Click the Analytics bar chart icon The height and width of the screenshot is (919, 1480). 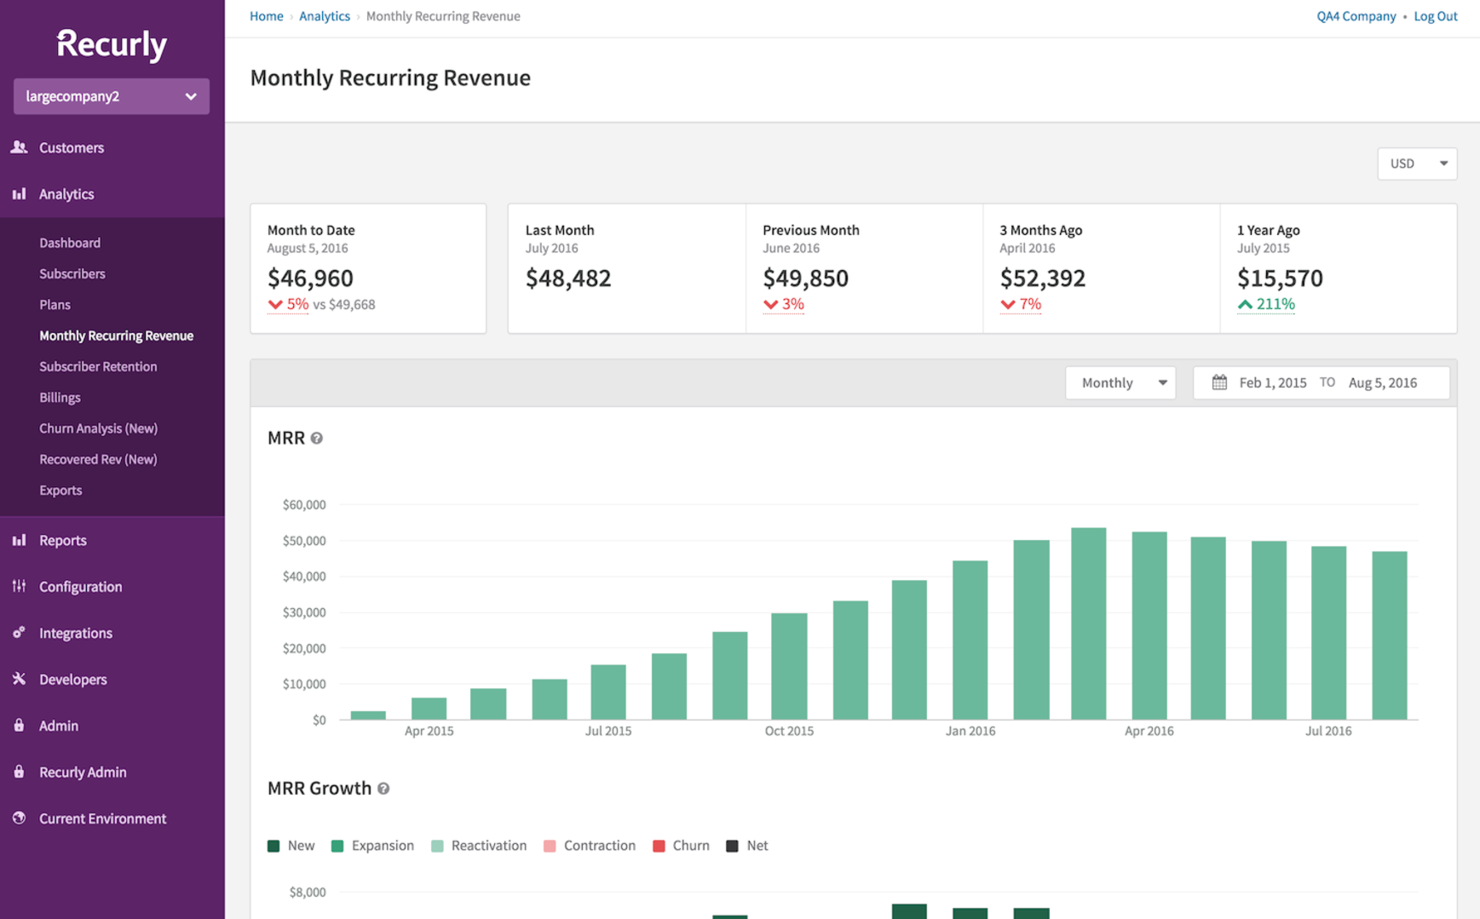click(19, 194)
